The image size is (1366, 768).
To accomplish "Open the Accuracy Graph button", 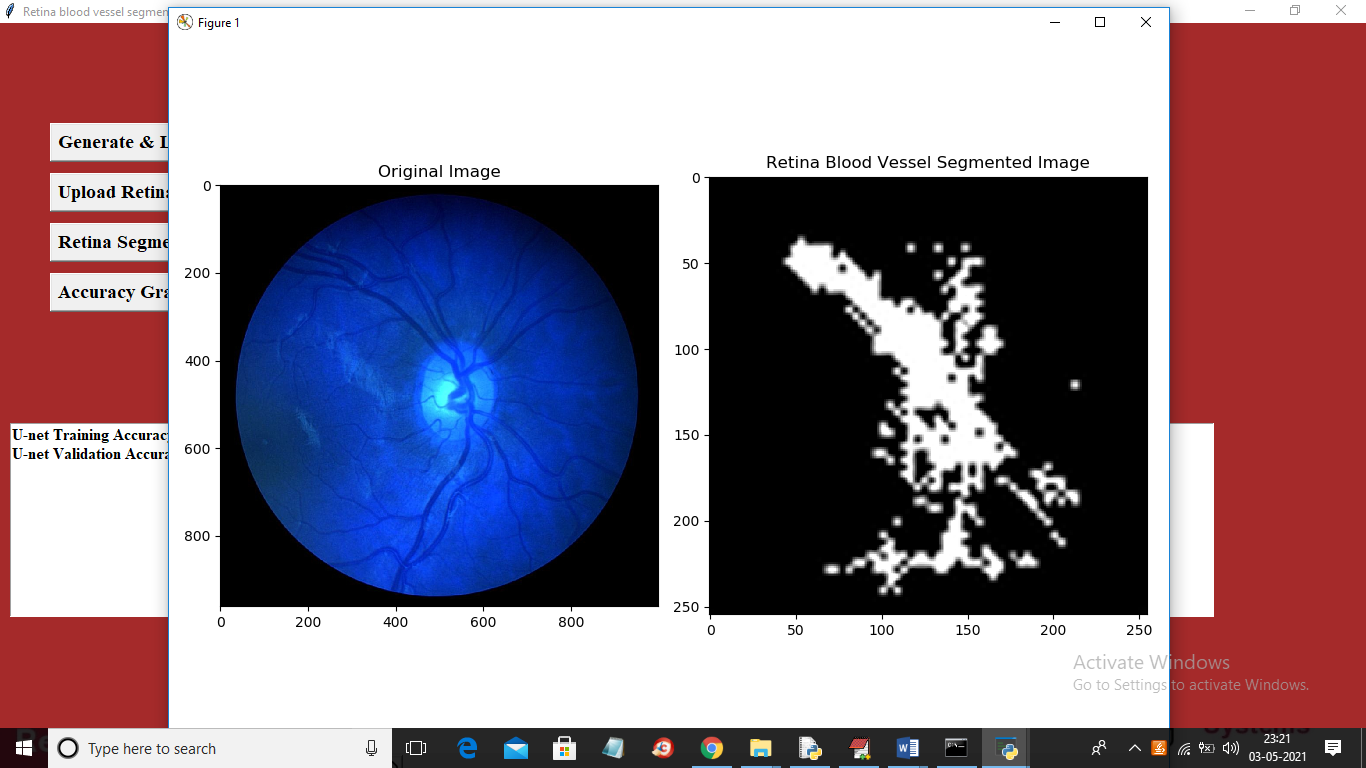I will pyautogui.click(x=110, y=292).
